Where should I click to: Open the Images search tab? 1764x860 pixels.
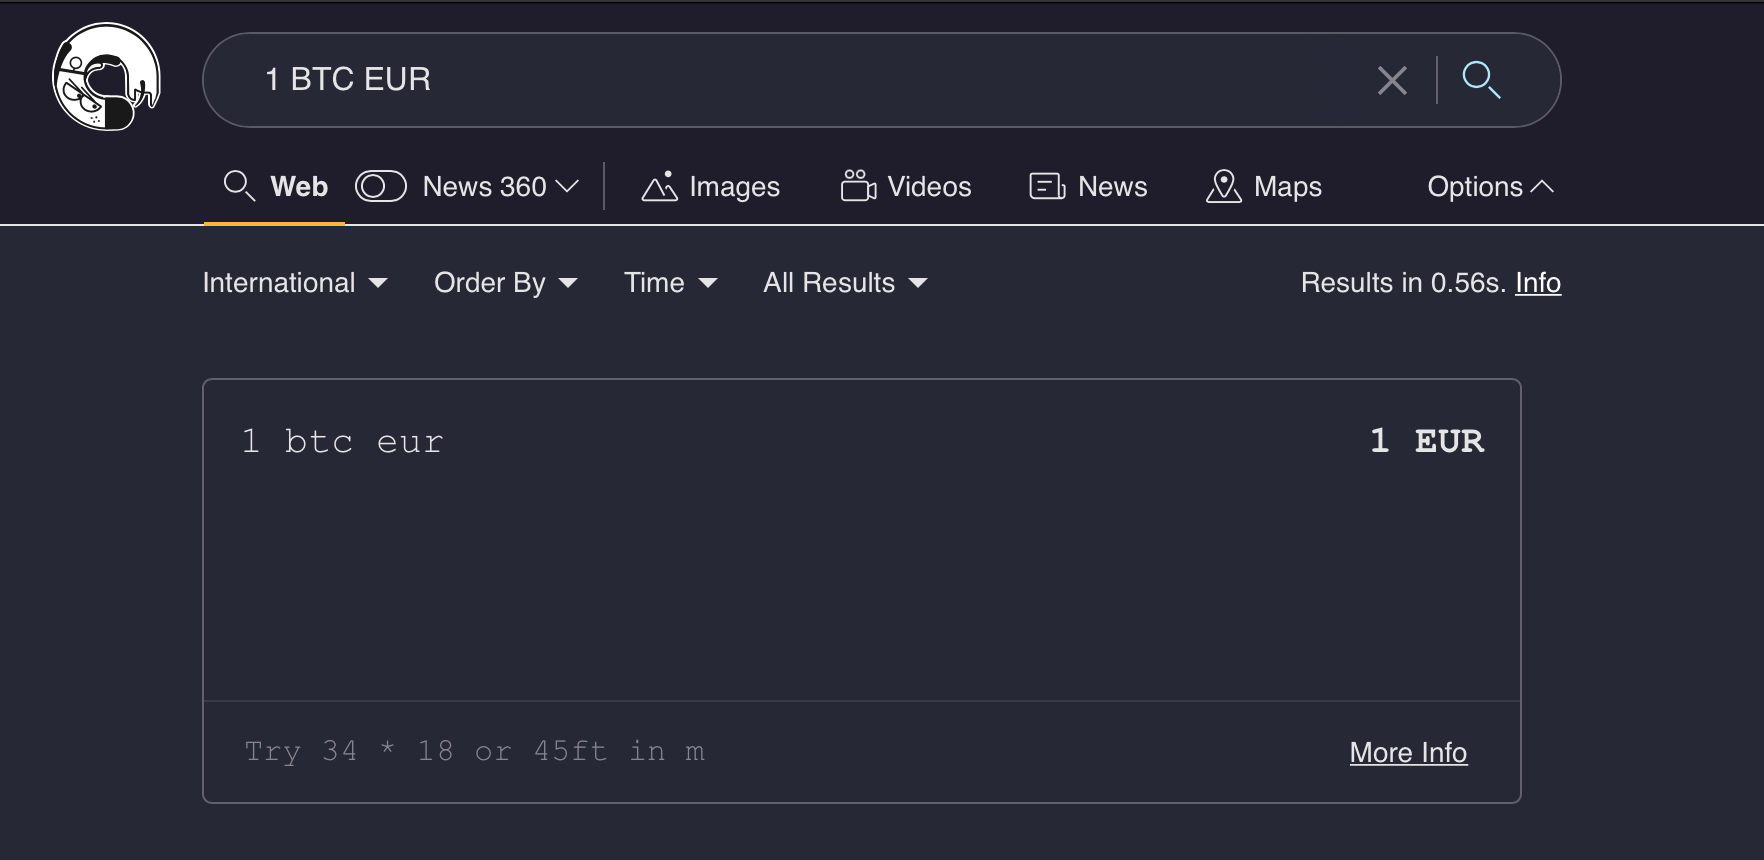tap(711, 187)
